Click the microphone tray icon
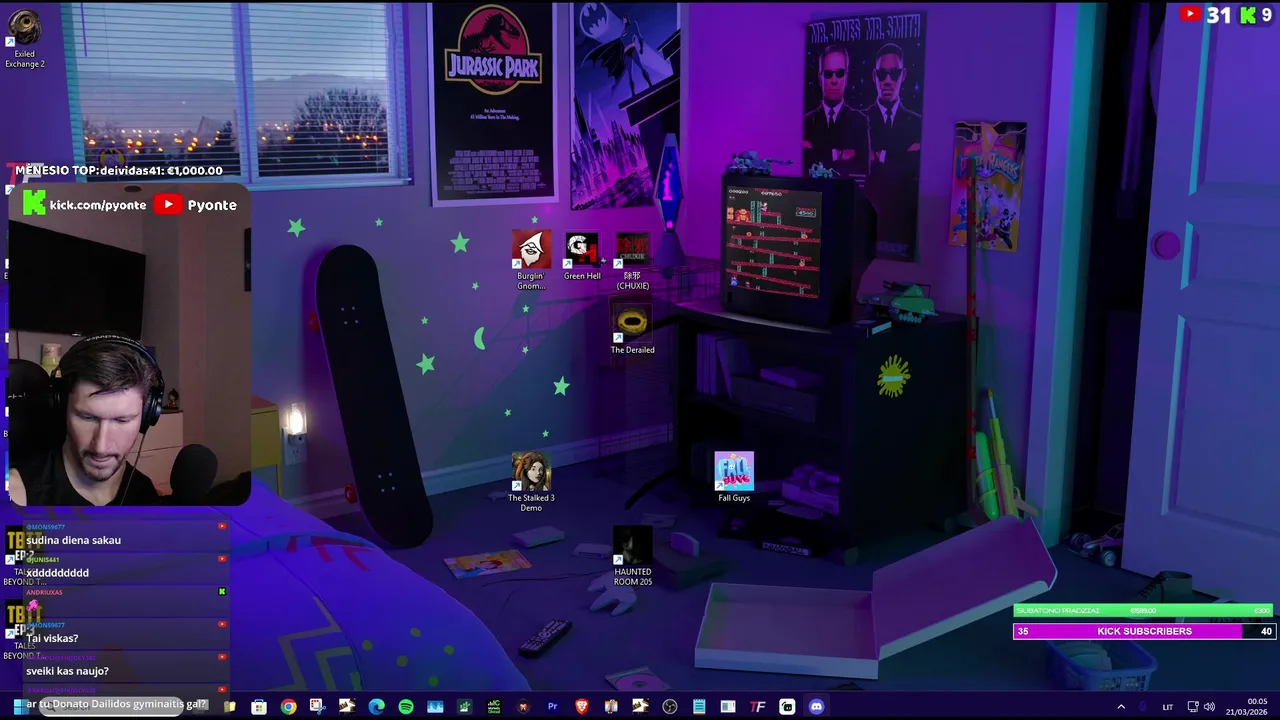 1143,707
